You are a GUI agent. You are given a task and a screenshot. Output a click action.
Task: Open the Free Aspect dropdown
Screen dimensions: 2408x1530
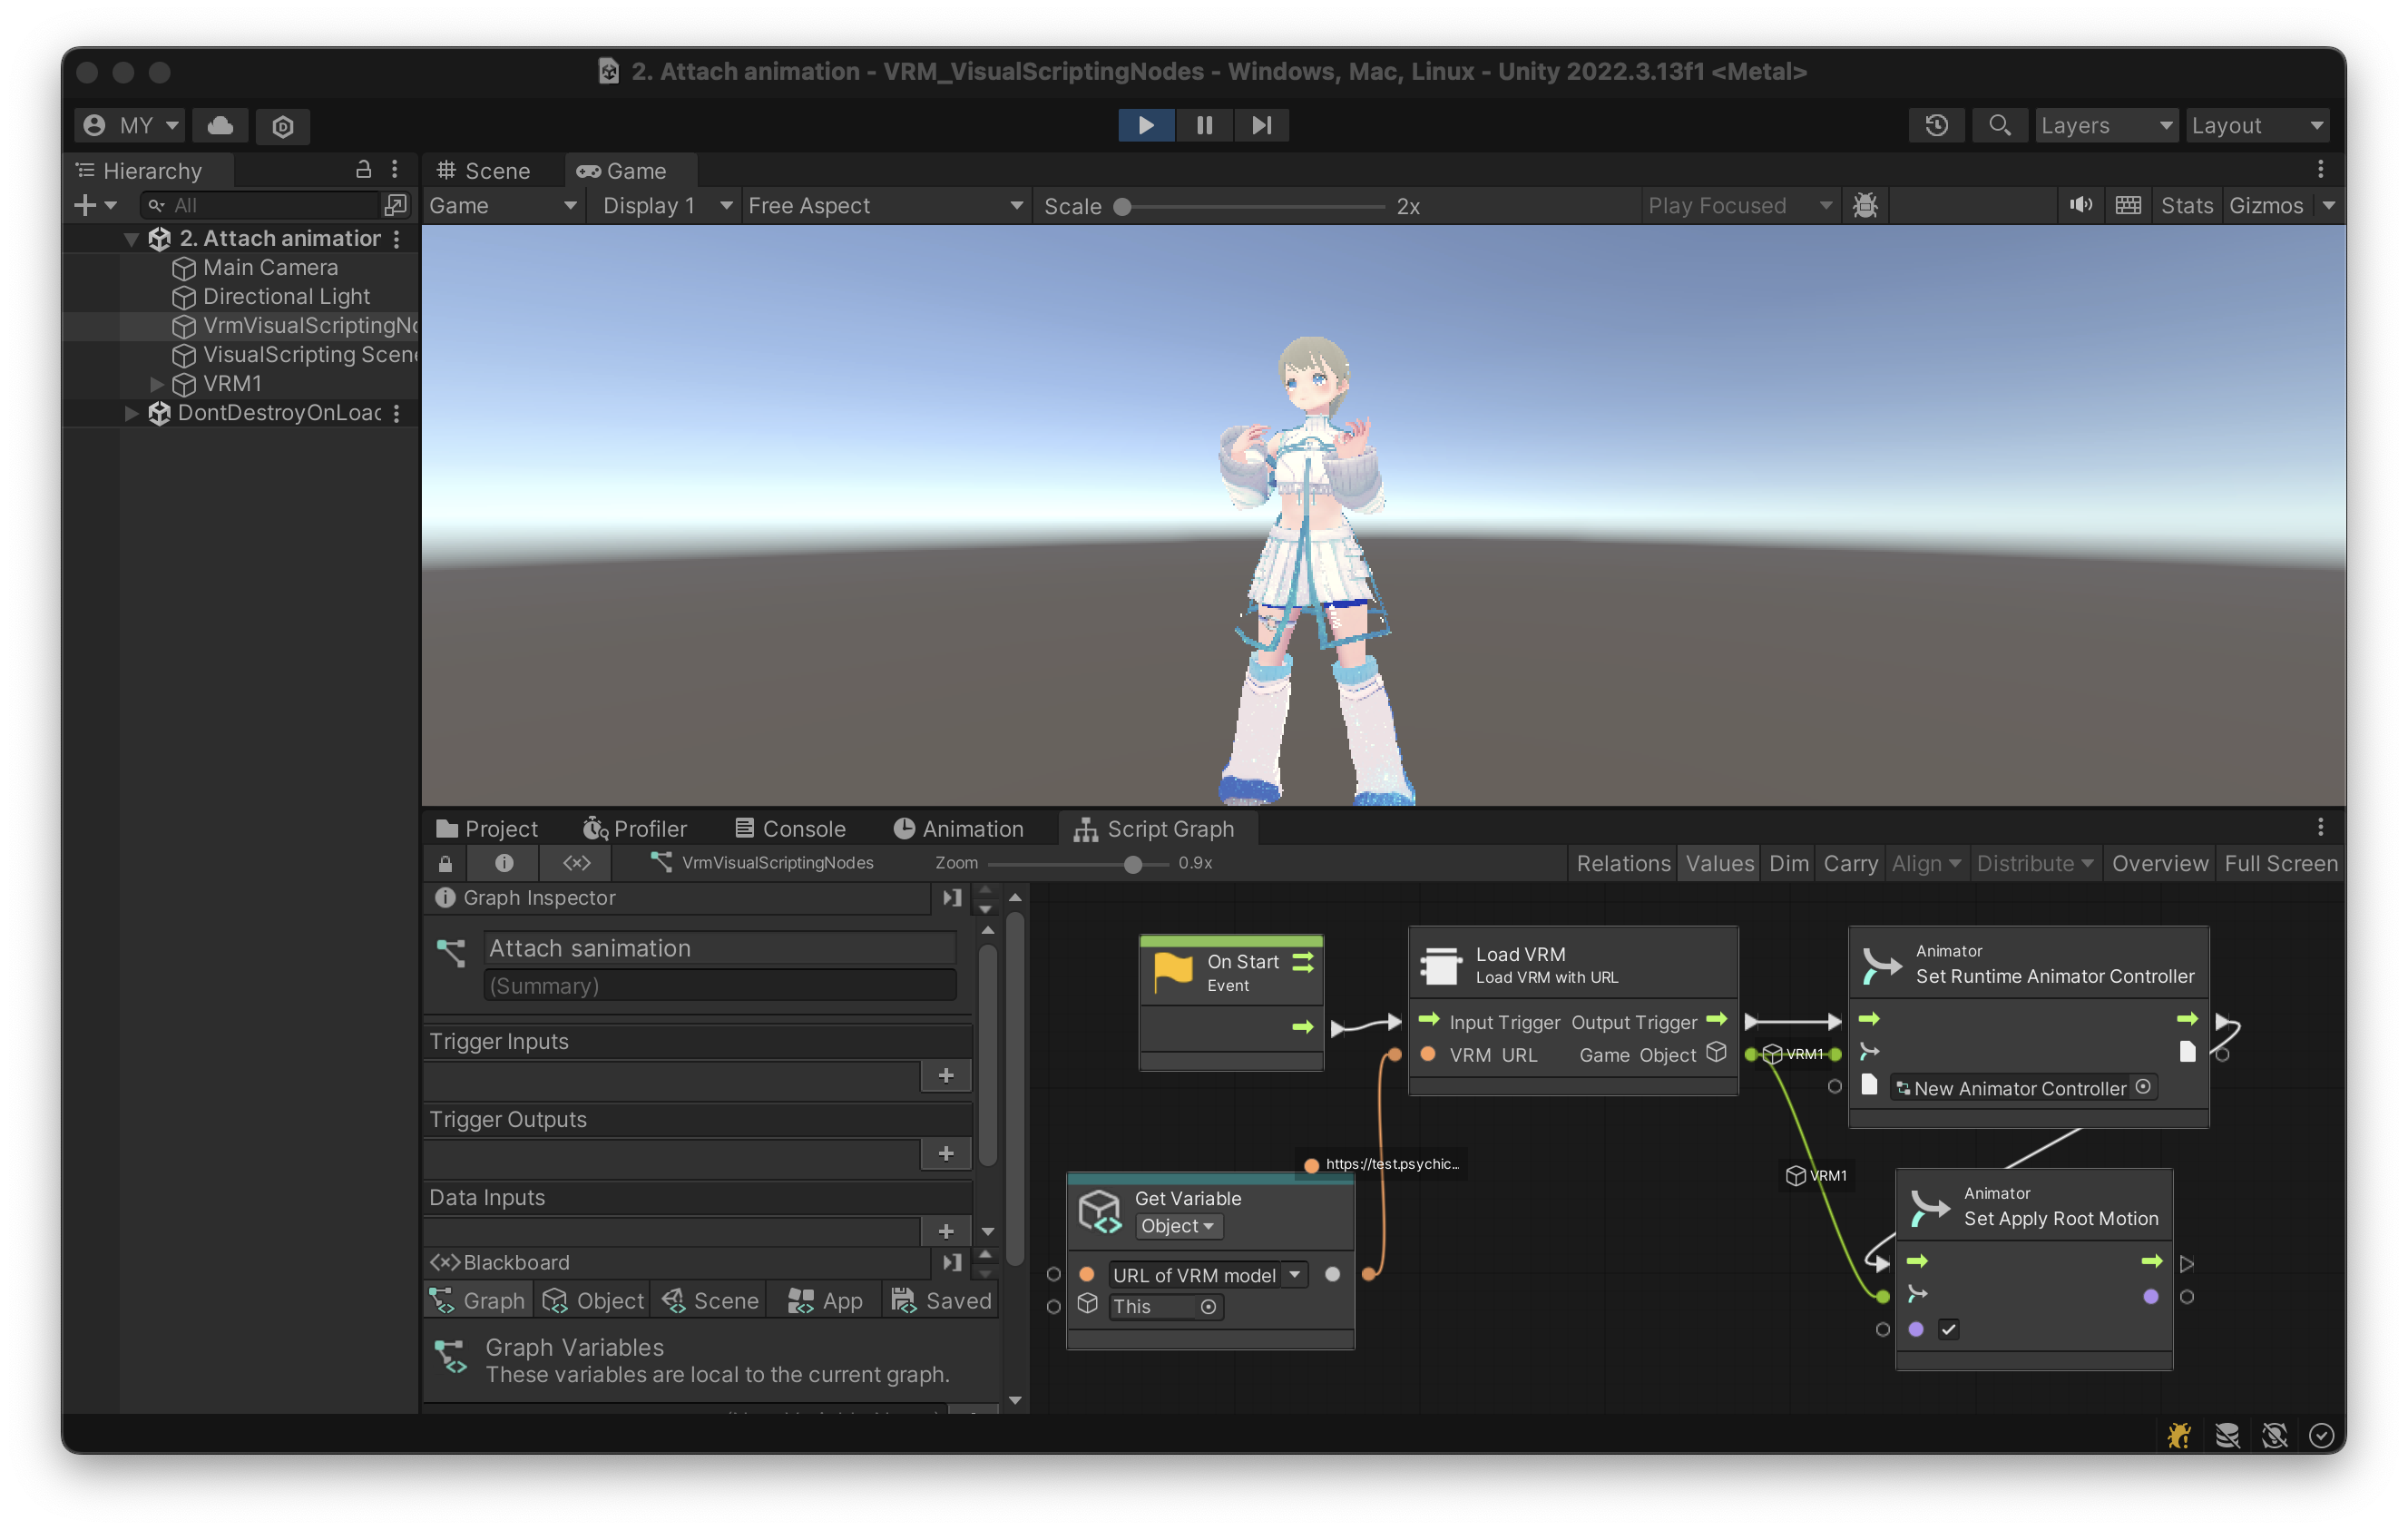click(x=886, y=205)
